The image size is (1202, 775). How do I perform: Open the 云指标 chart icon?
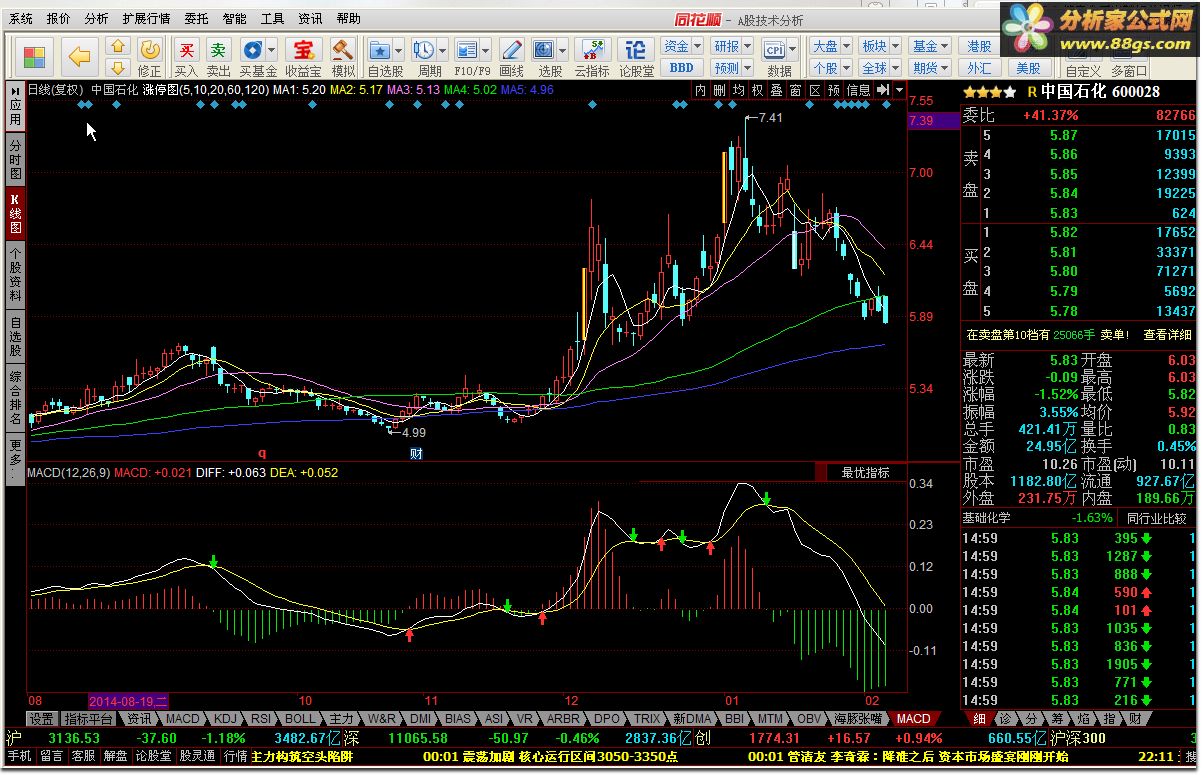click(x=592, y=57)
